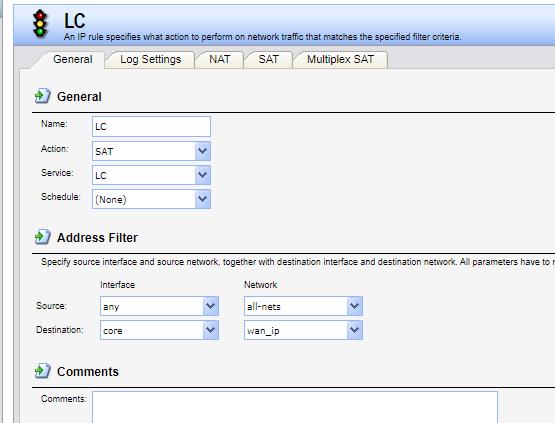The height and width of the screenshot is (423, 555).
Task: Switch to the Log Settings tab
Action: pyautogui.click(x=150, y=59)
